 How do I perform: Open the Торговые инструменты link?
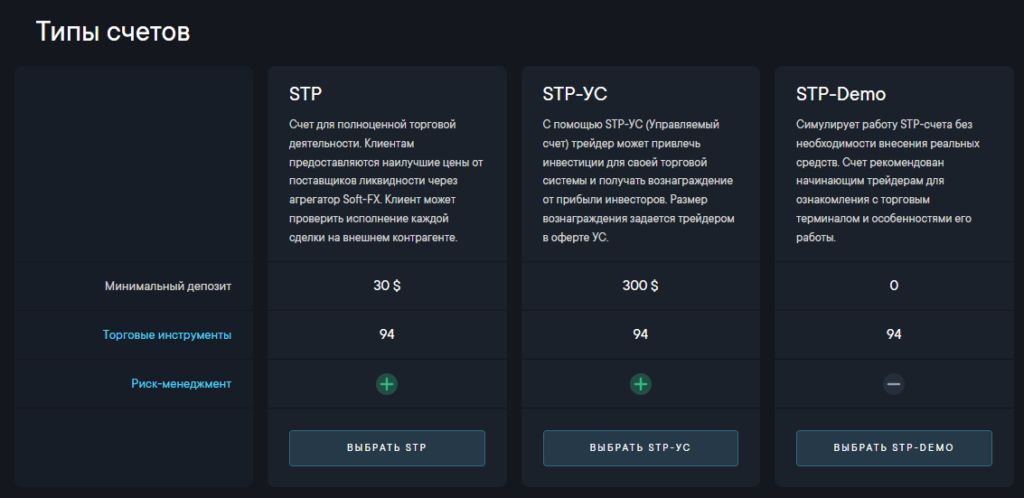click(x=167, y=335)
